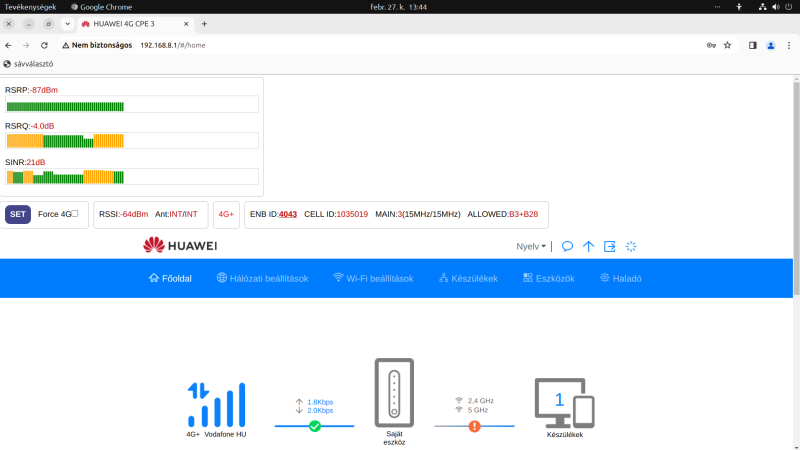Open ENB ID 4043 link
The width and height of the screenshot is (800, 450).
(288, 214)
